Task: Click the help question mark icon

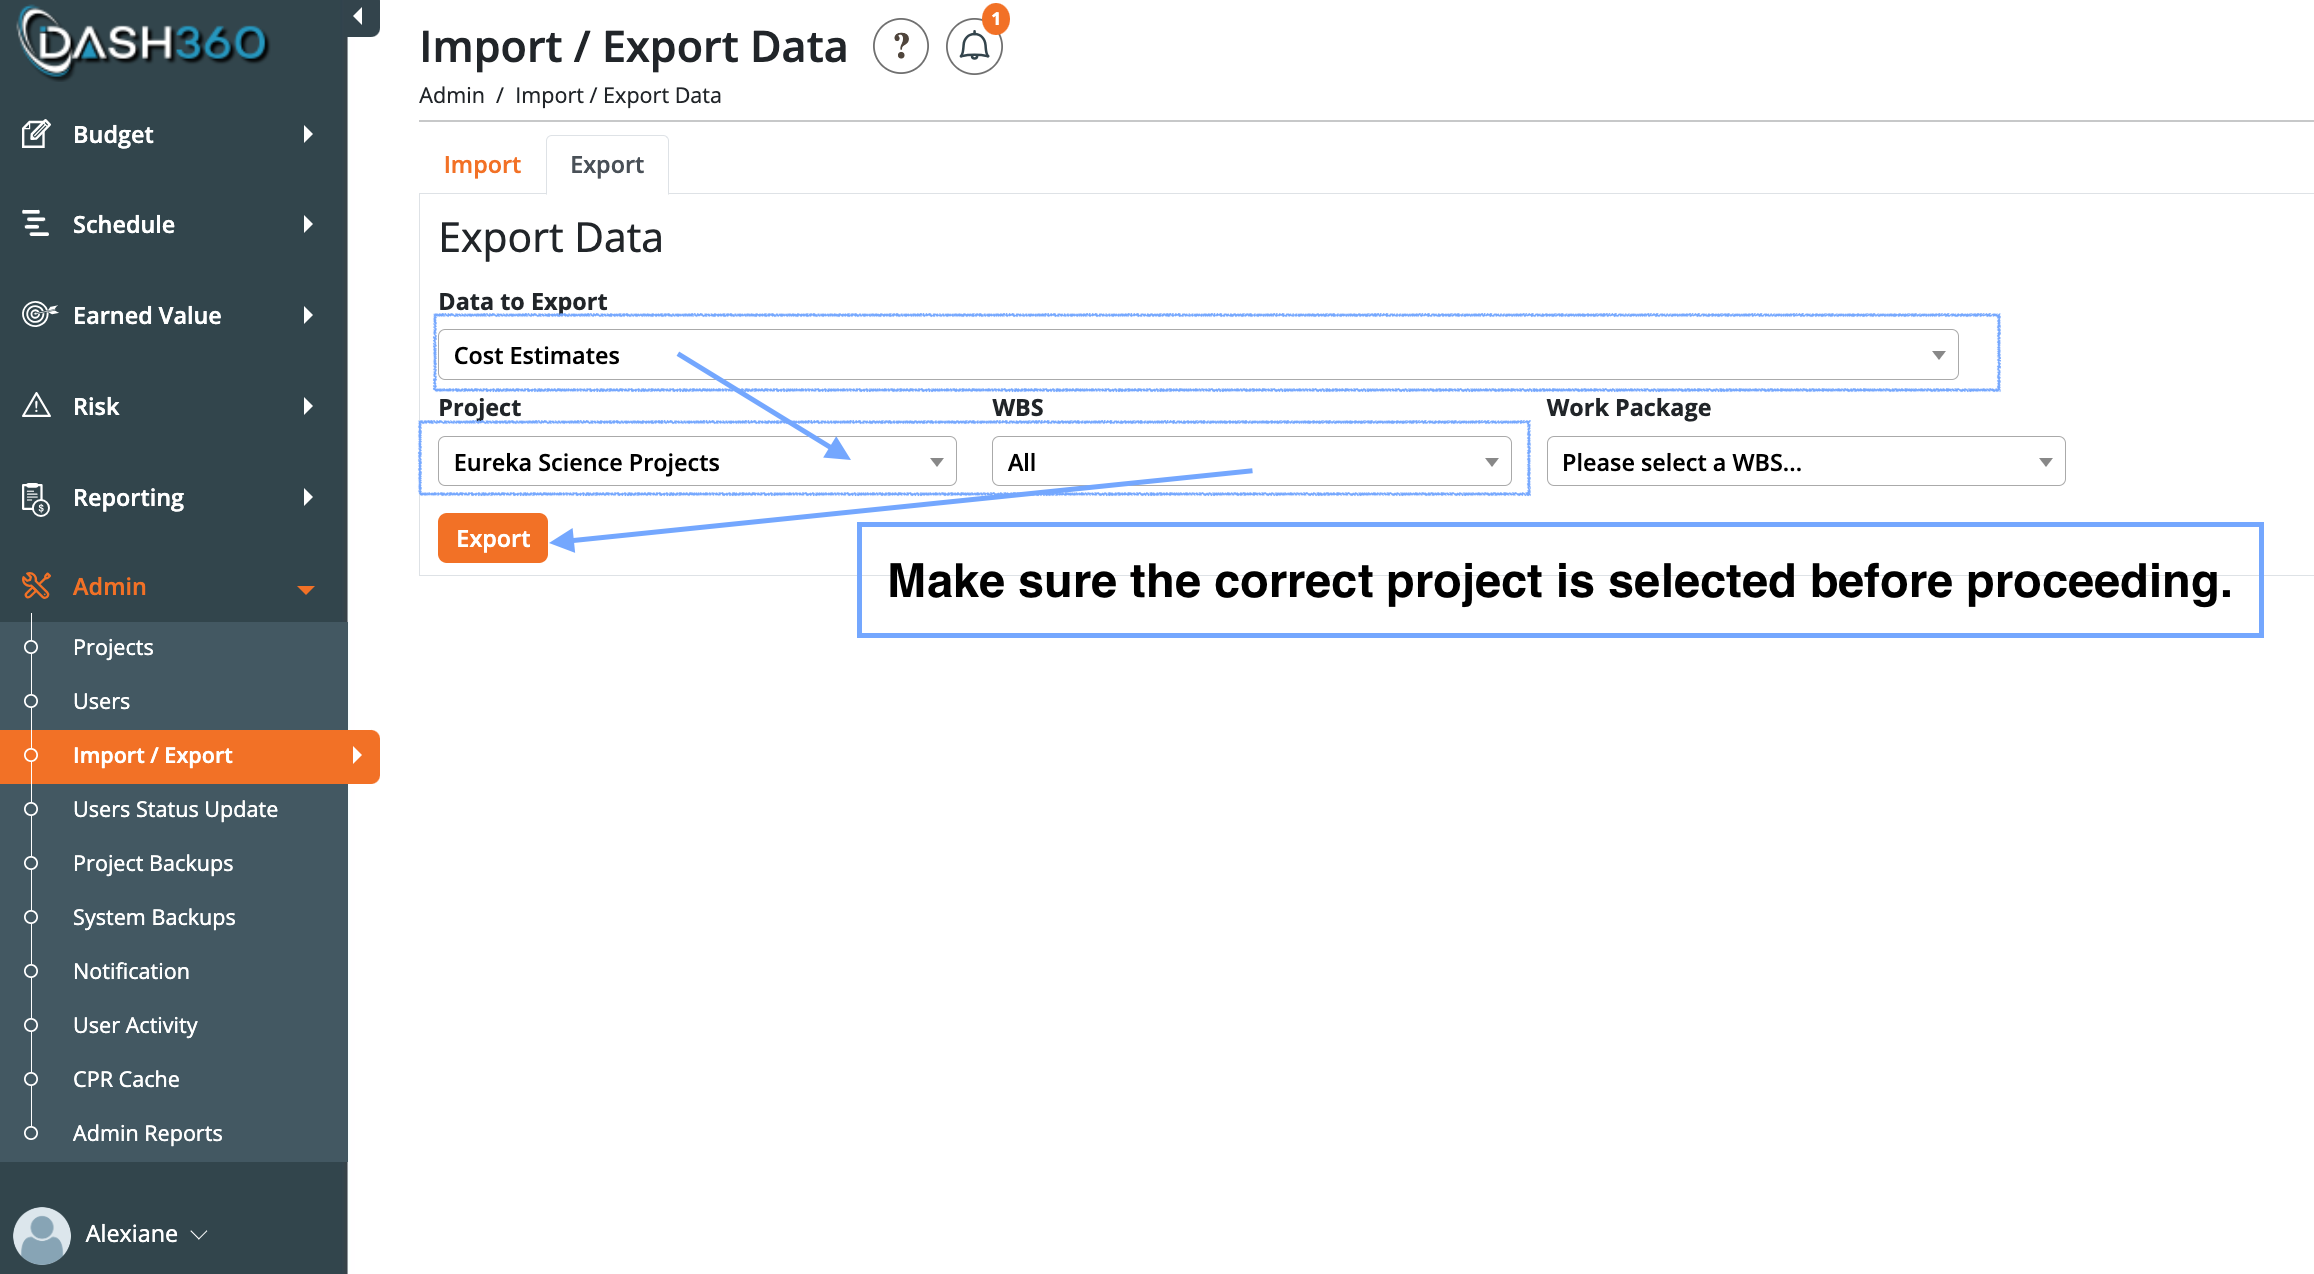Action: coord(900,46)
